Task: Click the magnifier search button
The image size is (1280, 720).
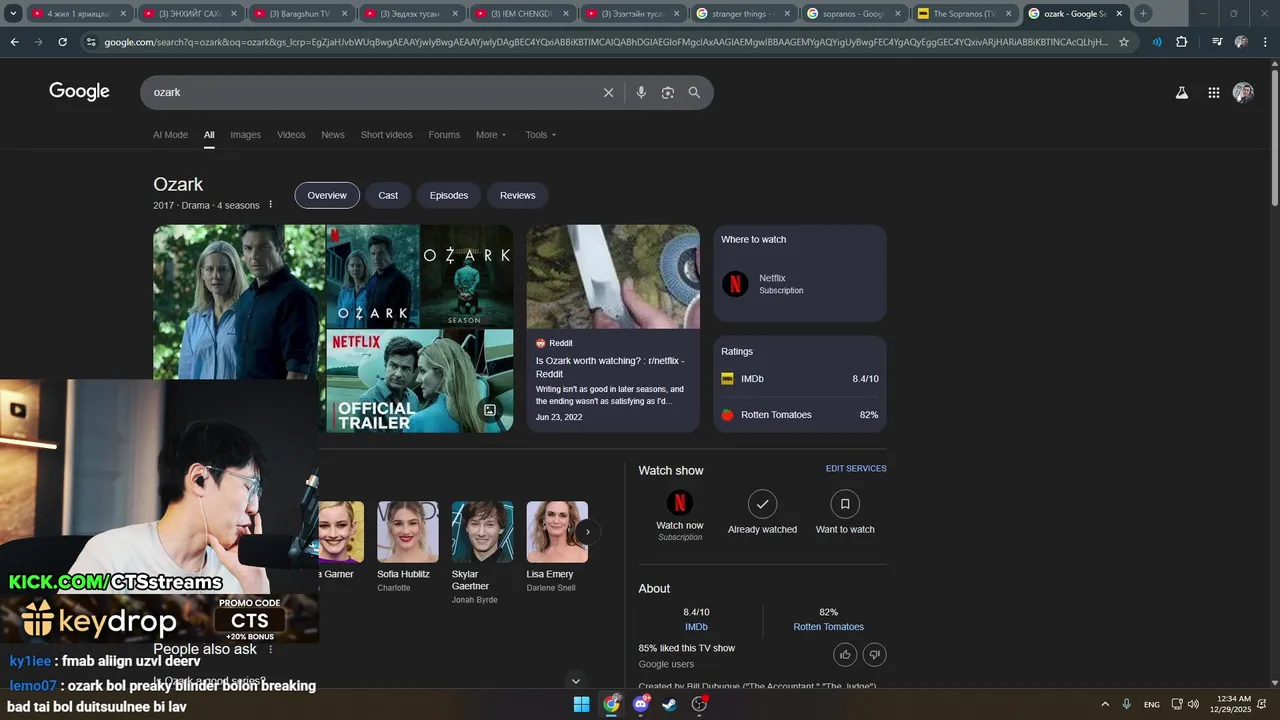Action: click(x=694, y=92)
